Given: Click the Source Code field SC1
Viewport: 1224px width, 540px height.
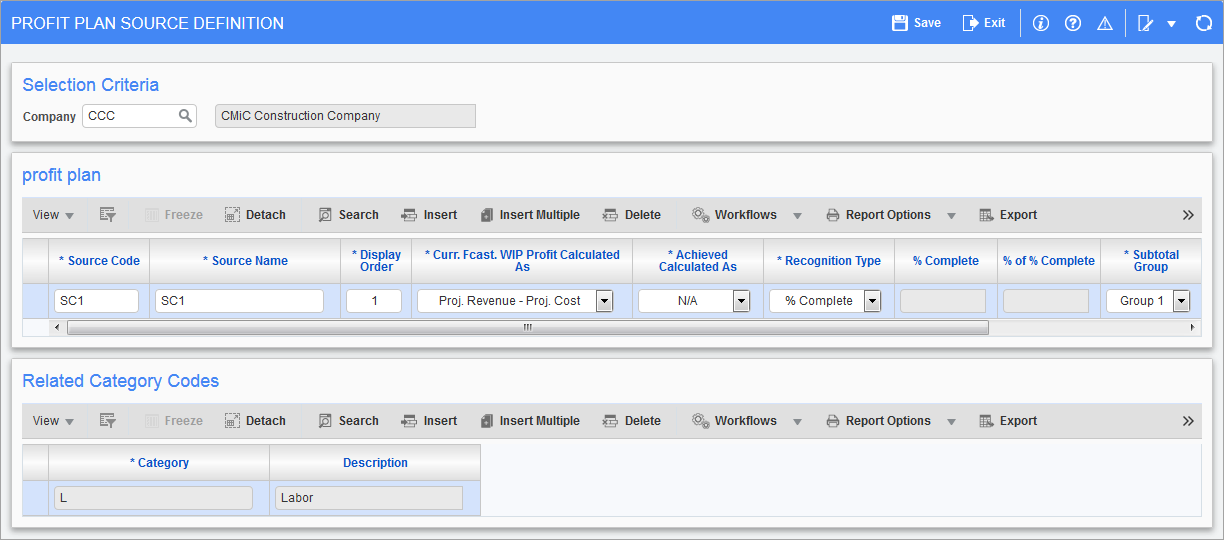Looking at the screenshot, I should coord(96,301).
